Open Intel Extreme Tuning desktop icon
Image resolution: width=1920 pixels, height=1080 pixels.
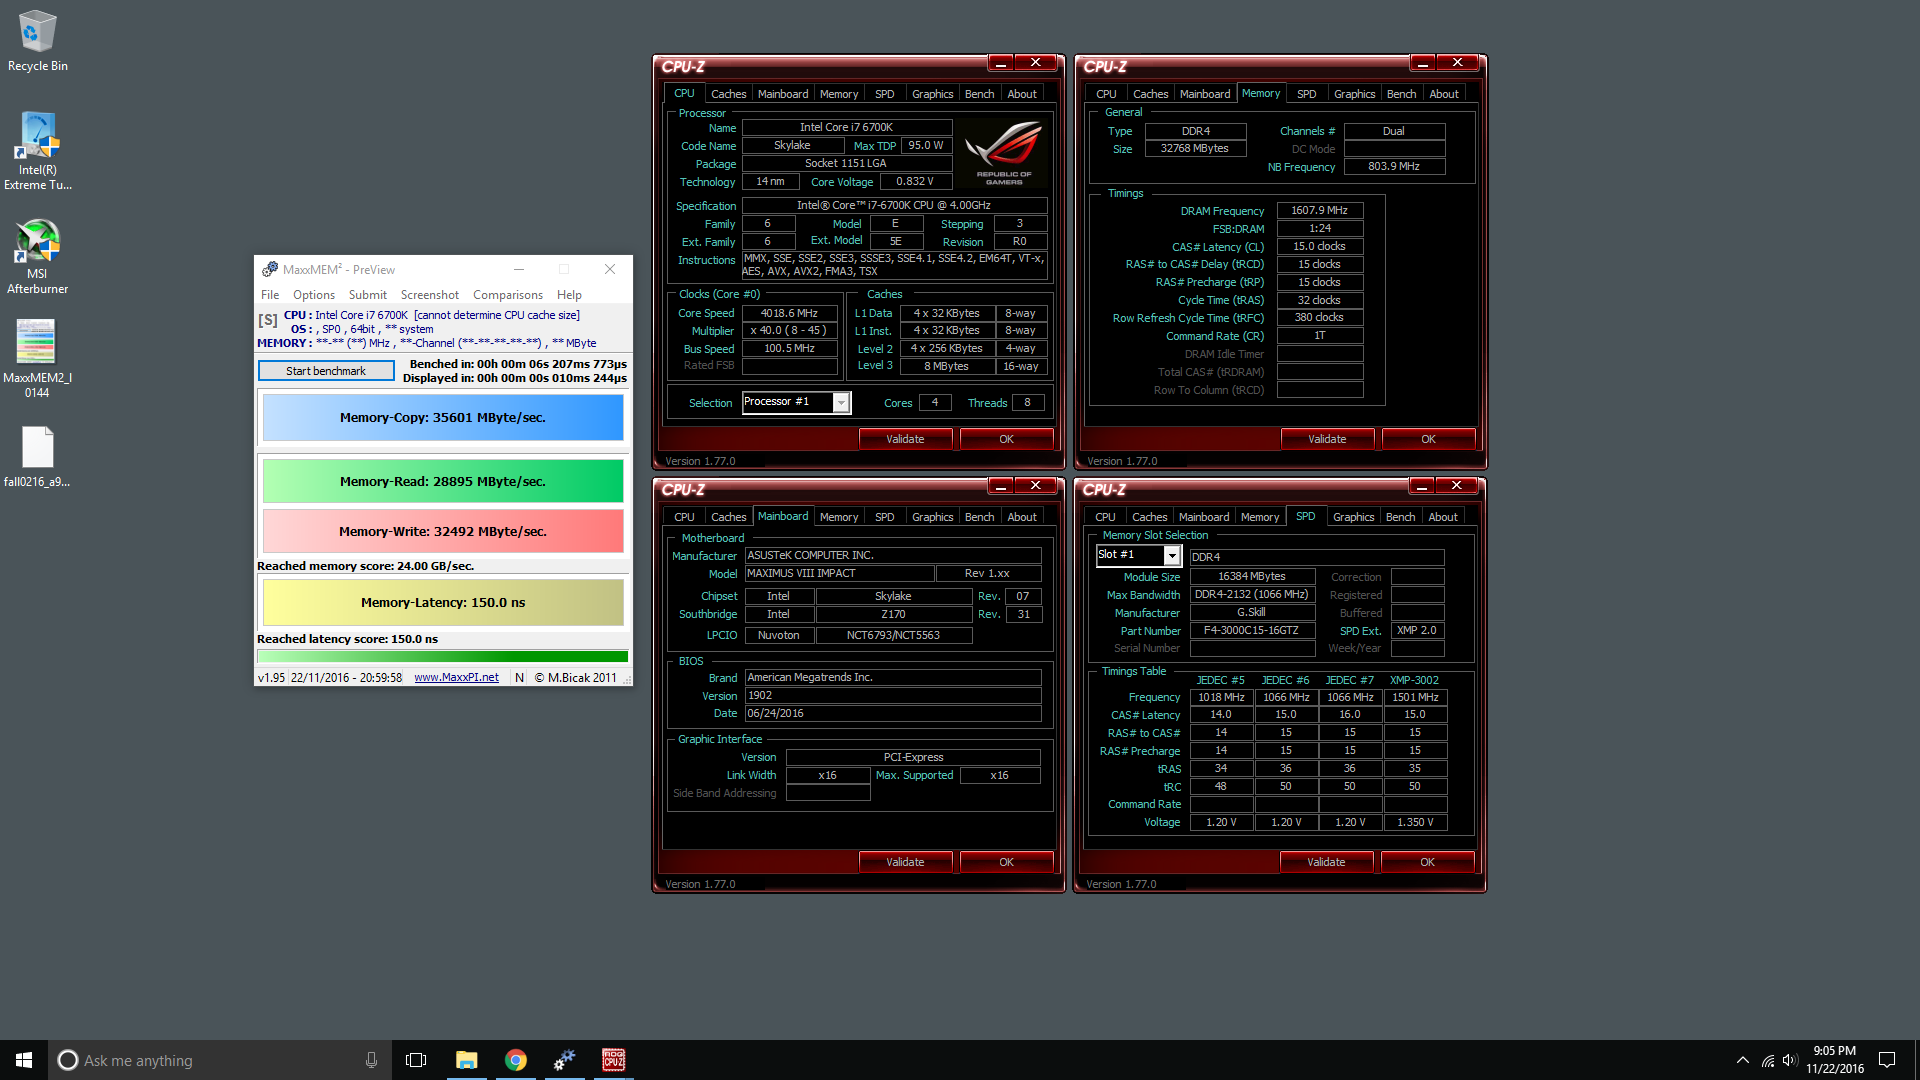38,151
